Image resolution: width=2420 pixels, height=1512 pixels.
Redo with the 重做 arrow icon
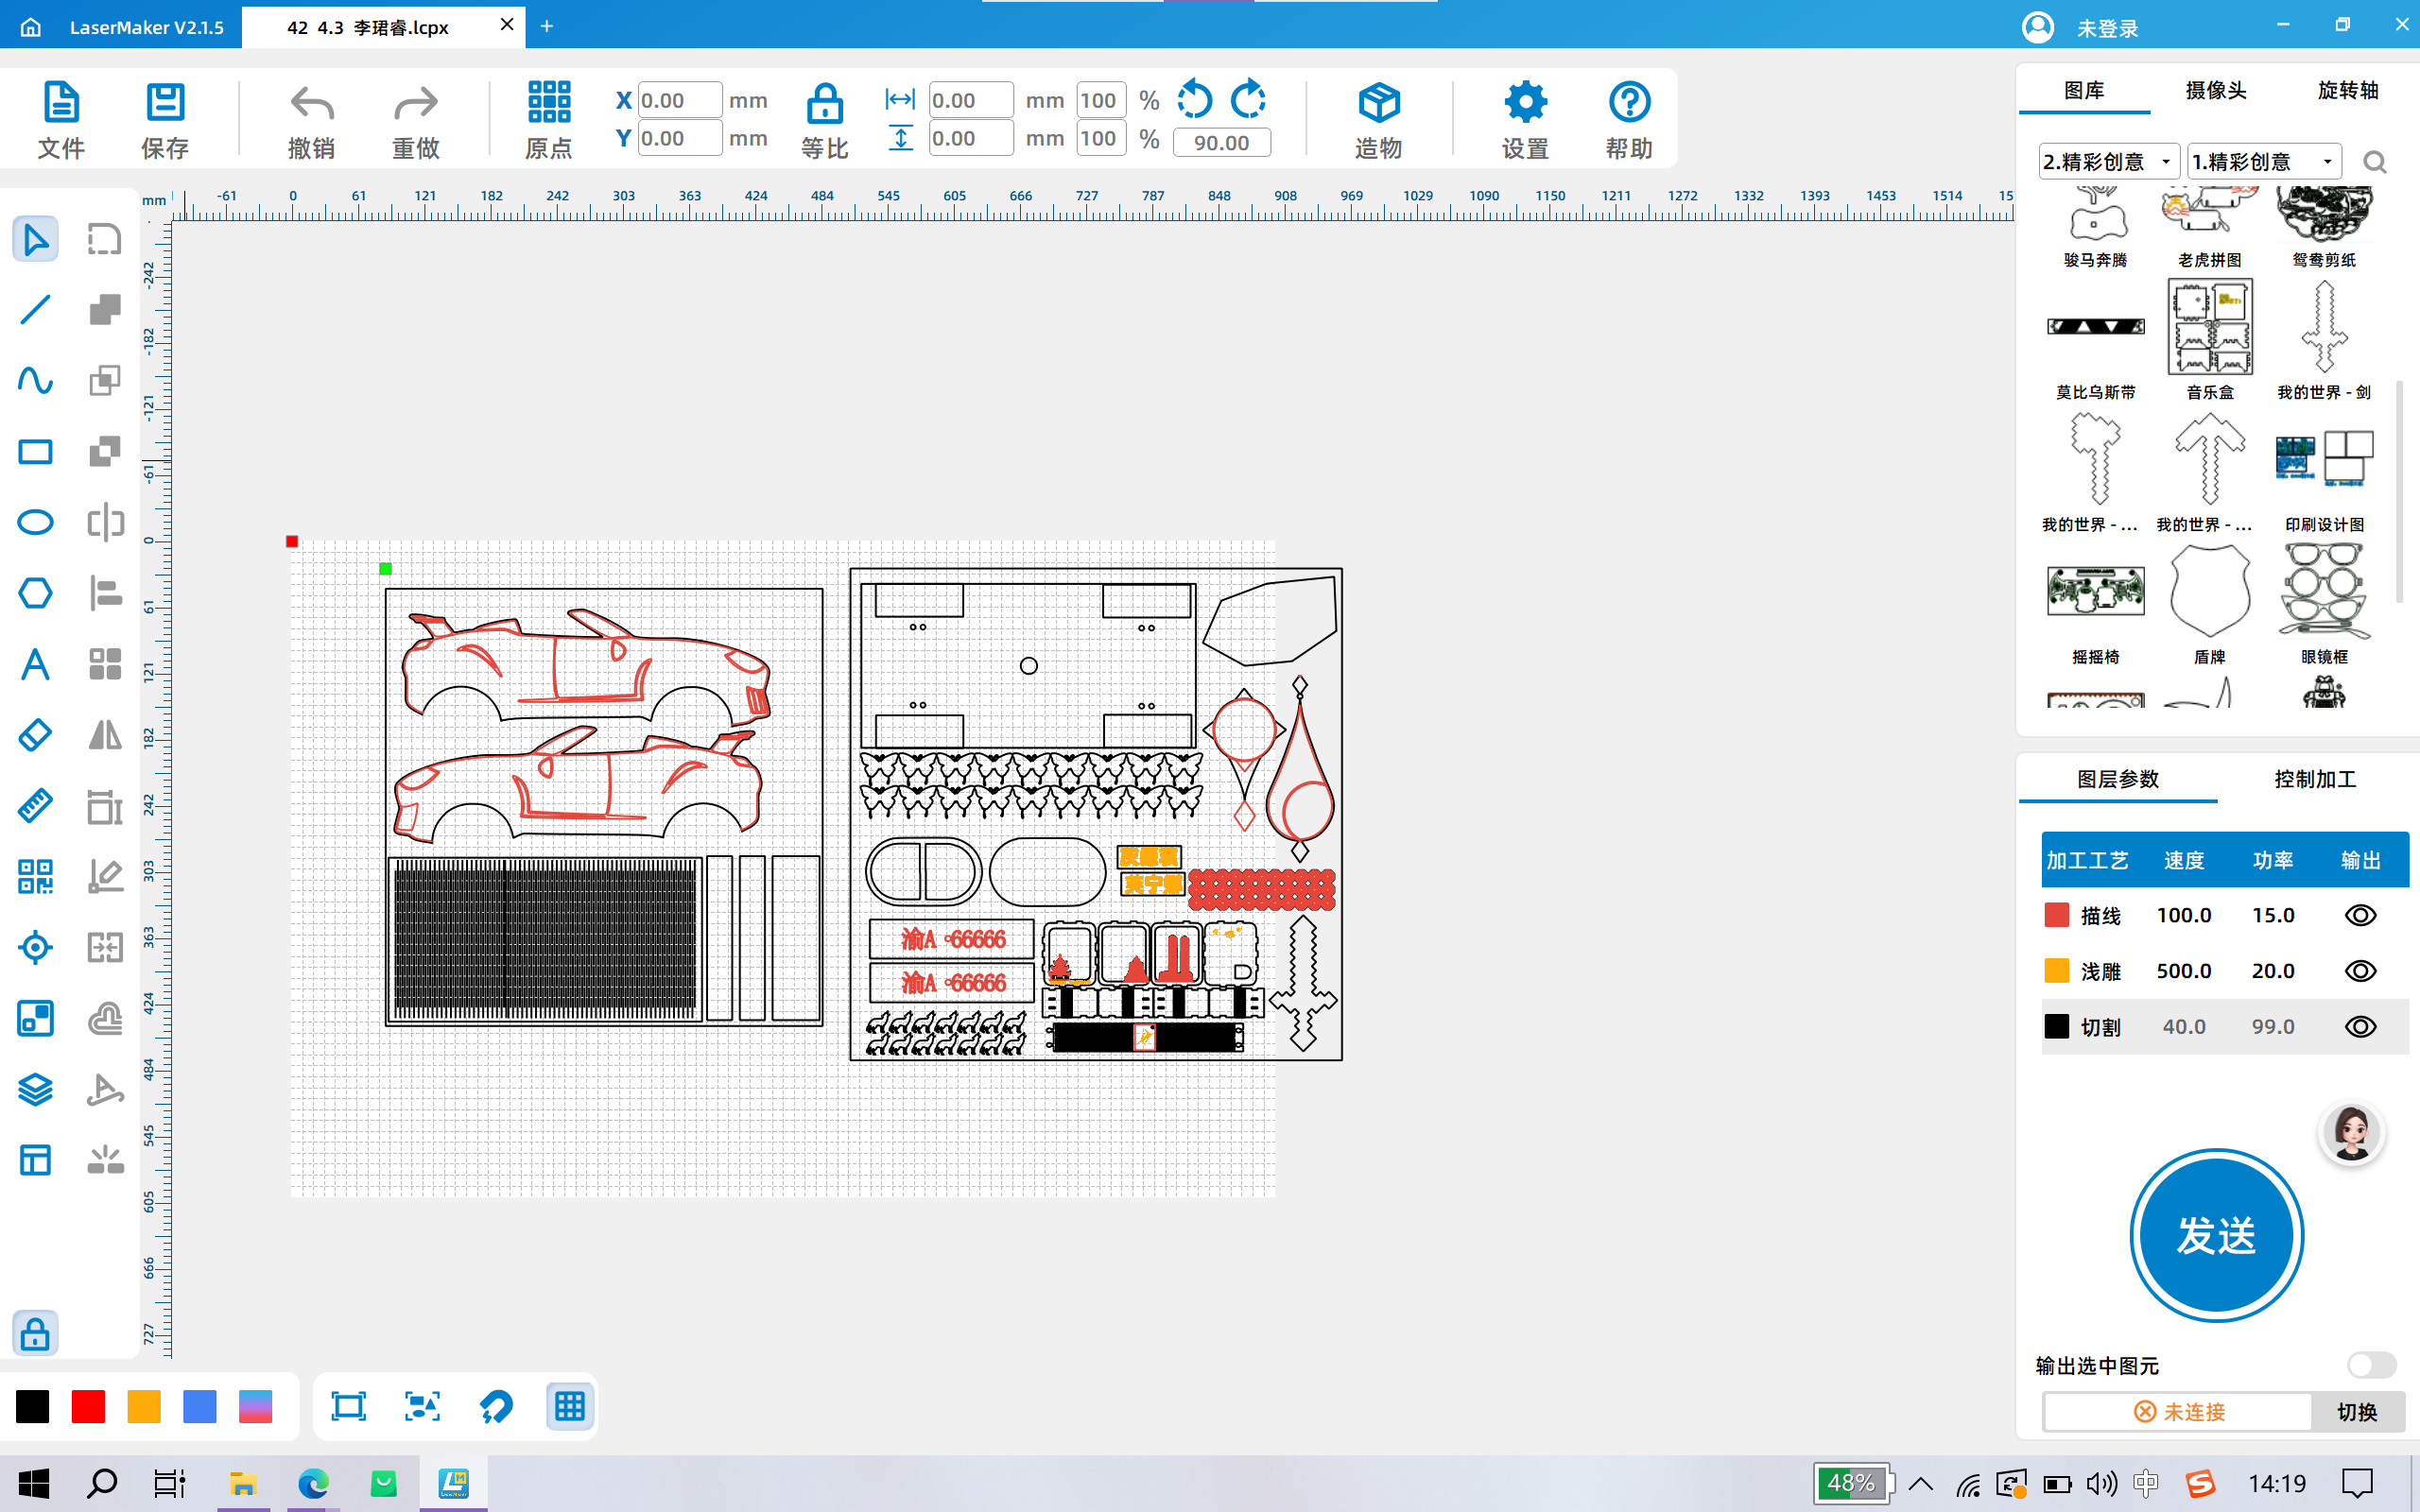[x=416, y=103]
